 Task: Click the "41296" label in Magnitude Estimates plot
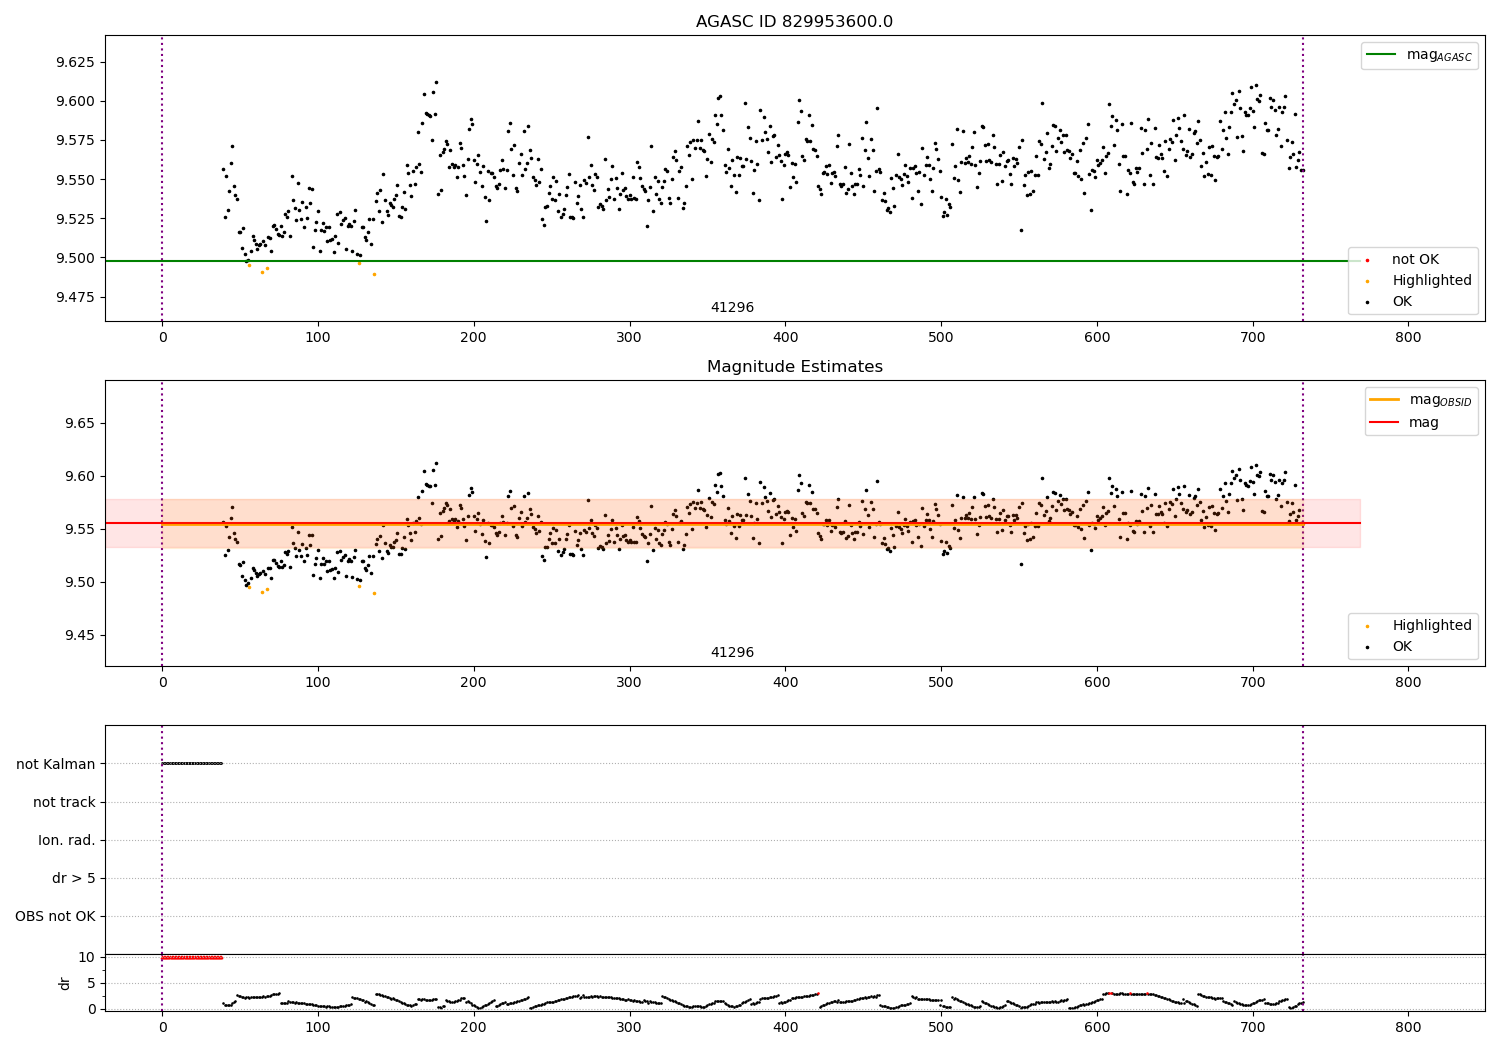732,653
